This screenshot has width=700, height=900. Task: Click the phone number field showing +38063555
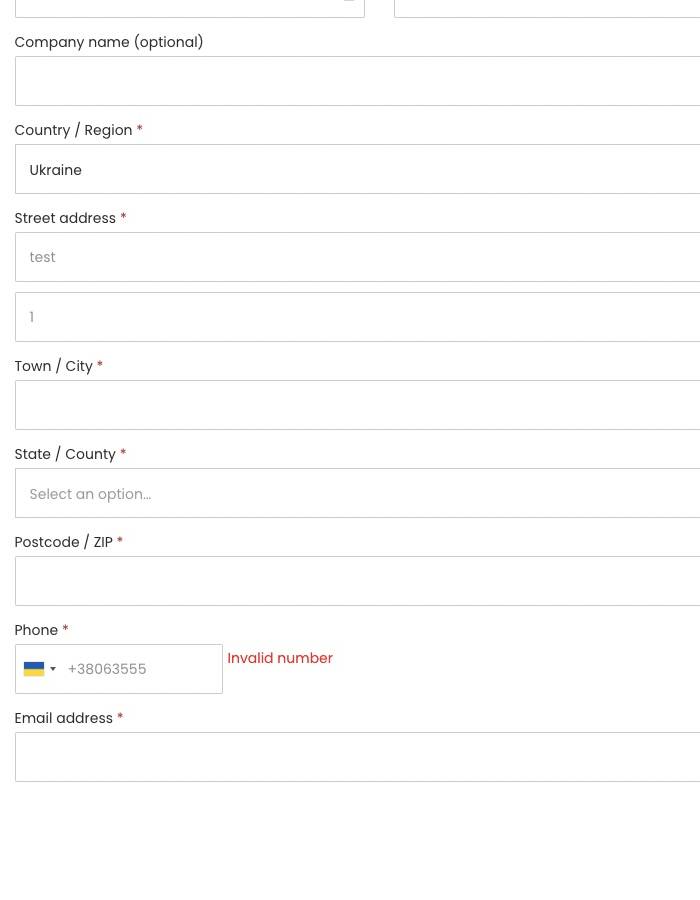[x=140, y=669]
